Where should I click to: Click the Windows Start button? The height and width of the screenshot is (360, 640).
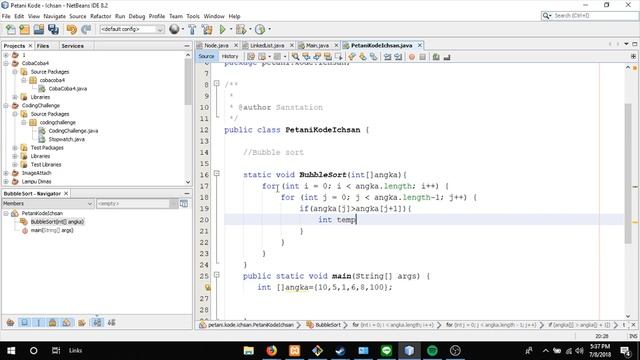(x=11, y=351)
